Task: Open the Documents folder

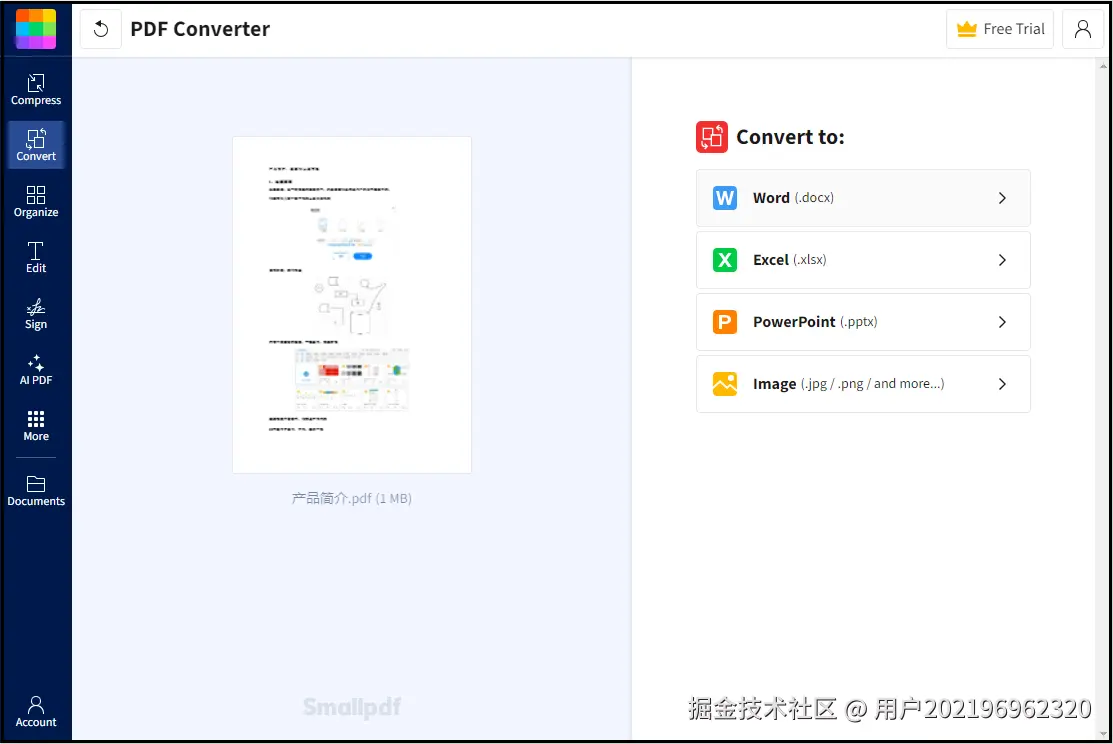Action: [x=35, y=491]
